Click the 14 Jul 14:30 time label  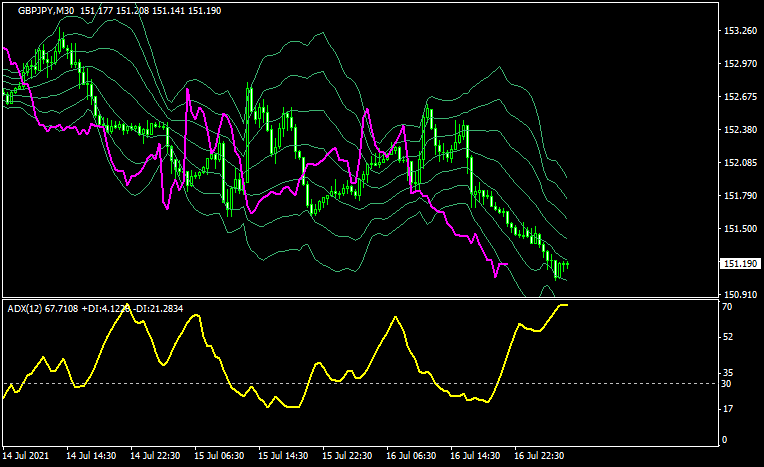(91, 456)
